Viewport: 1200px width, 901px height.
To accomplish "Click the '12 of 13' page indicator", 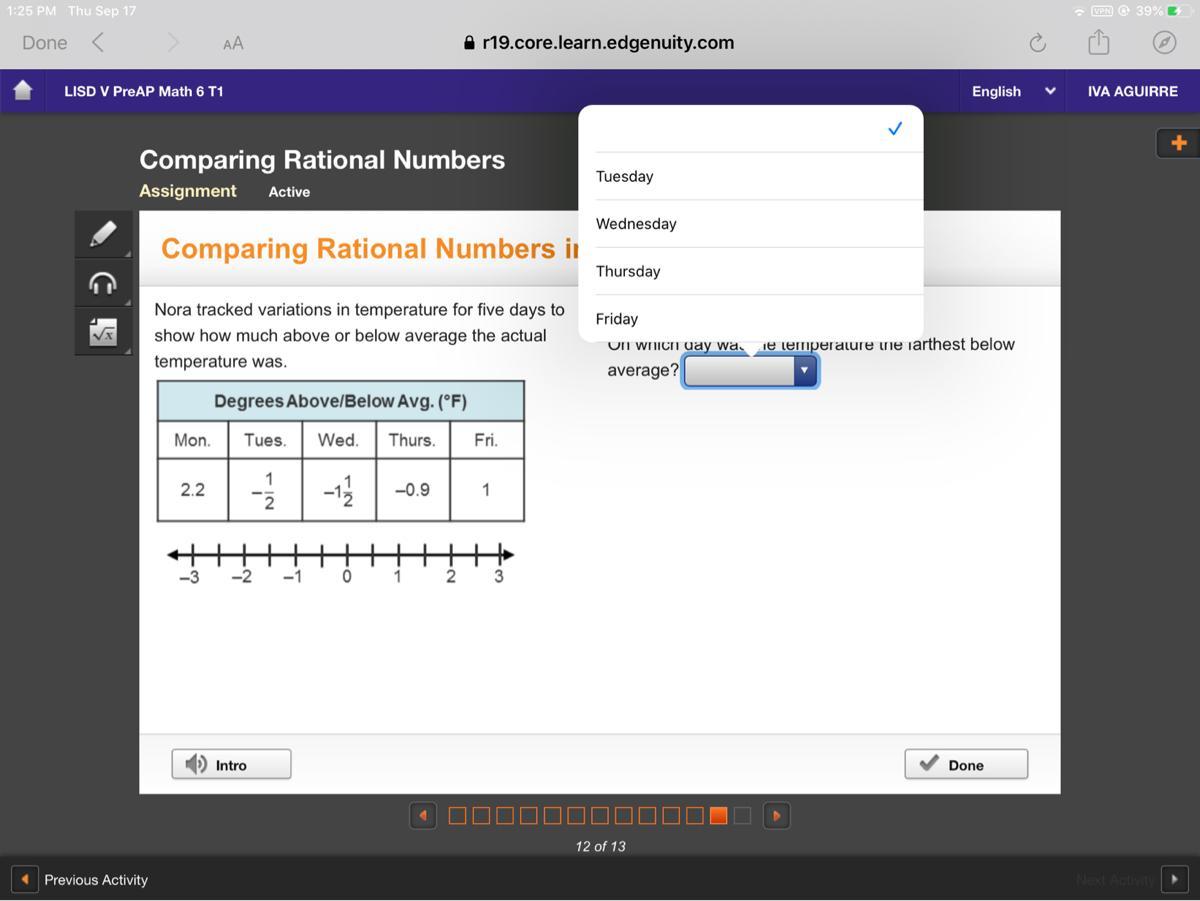I will coord(600,846).
